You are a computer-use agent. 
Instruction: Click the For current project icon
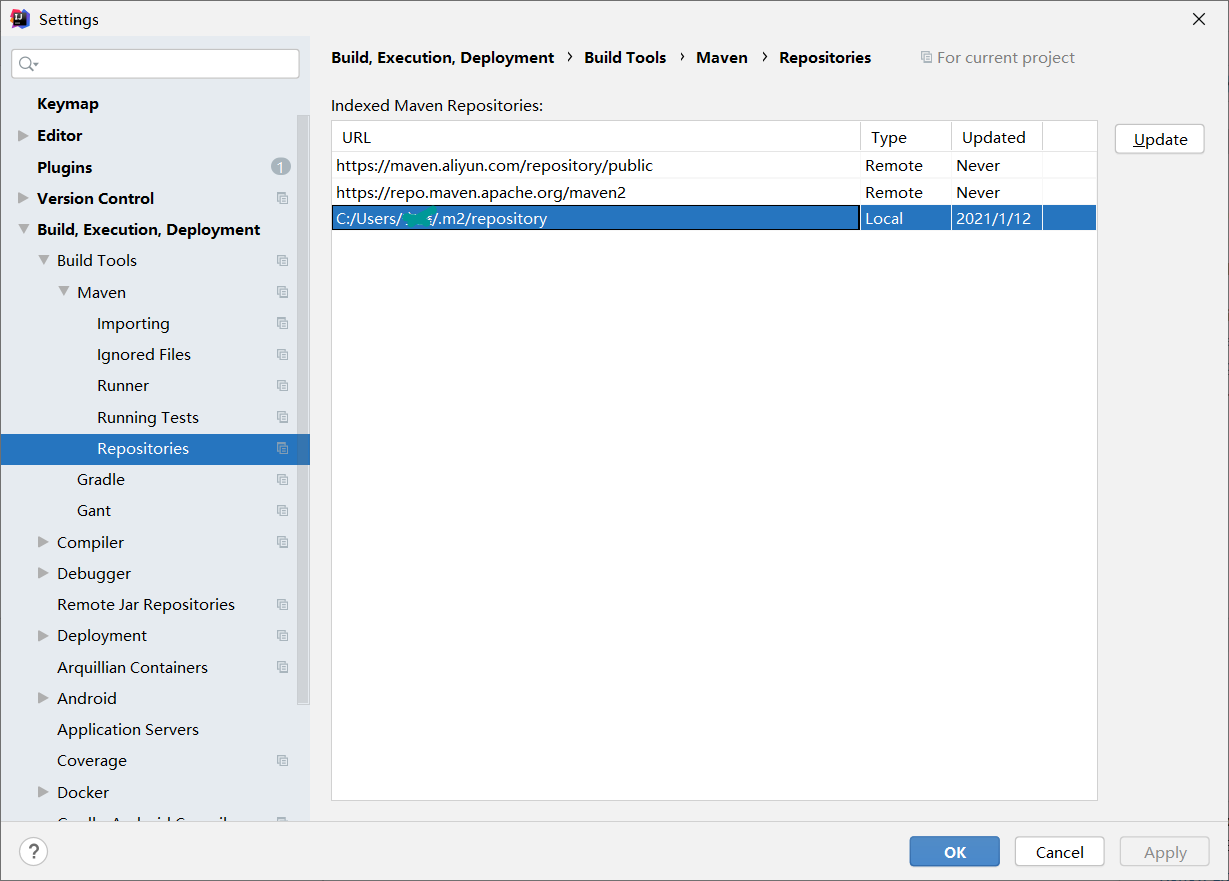coord(926,57)
